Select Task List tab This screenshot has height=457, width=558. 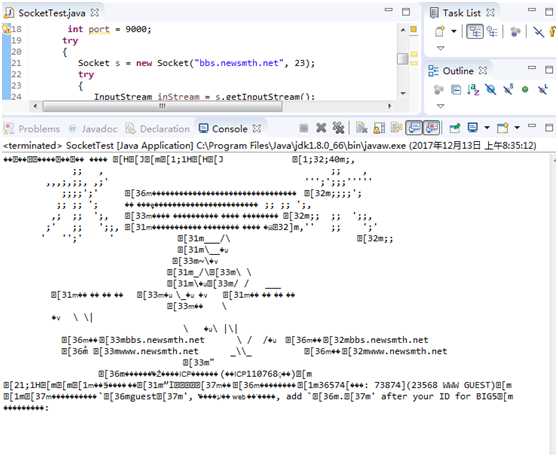(x=456, y=13)
